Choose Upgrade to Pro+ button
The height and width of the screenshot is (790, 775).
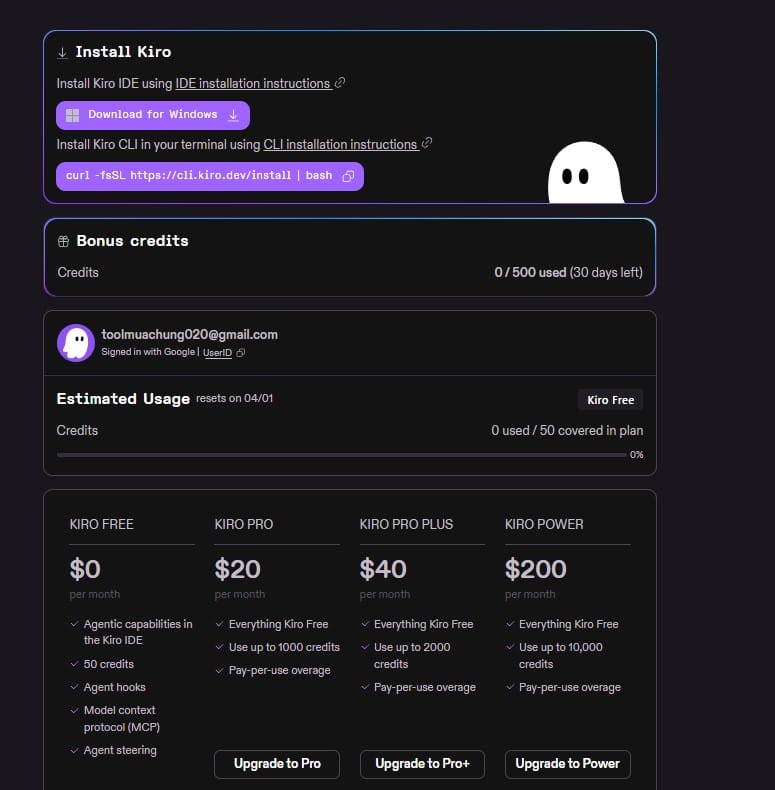pos(422,763)
